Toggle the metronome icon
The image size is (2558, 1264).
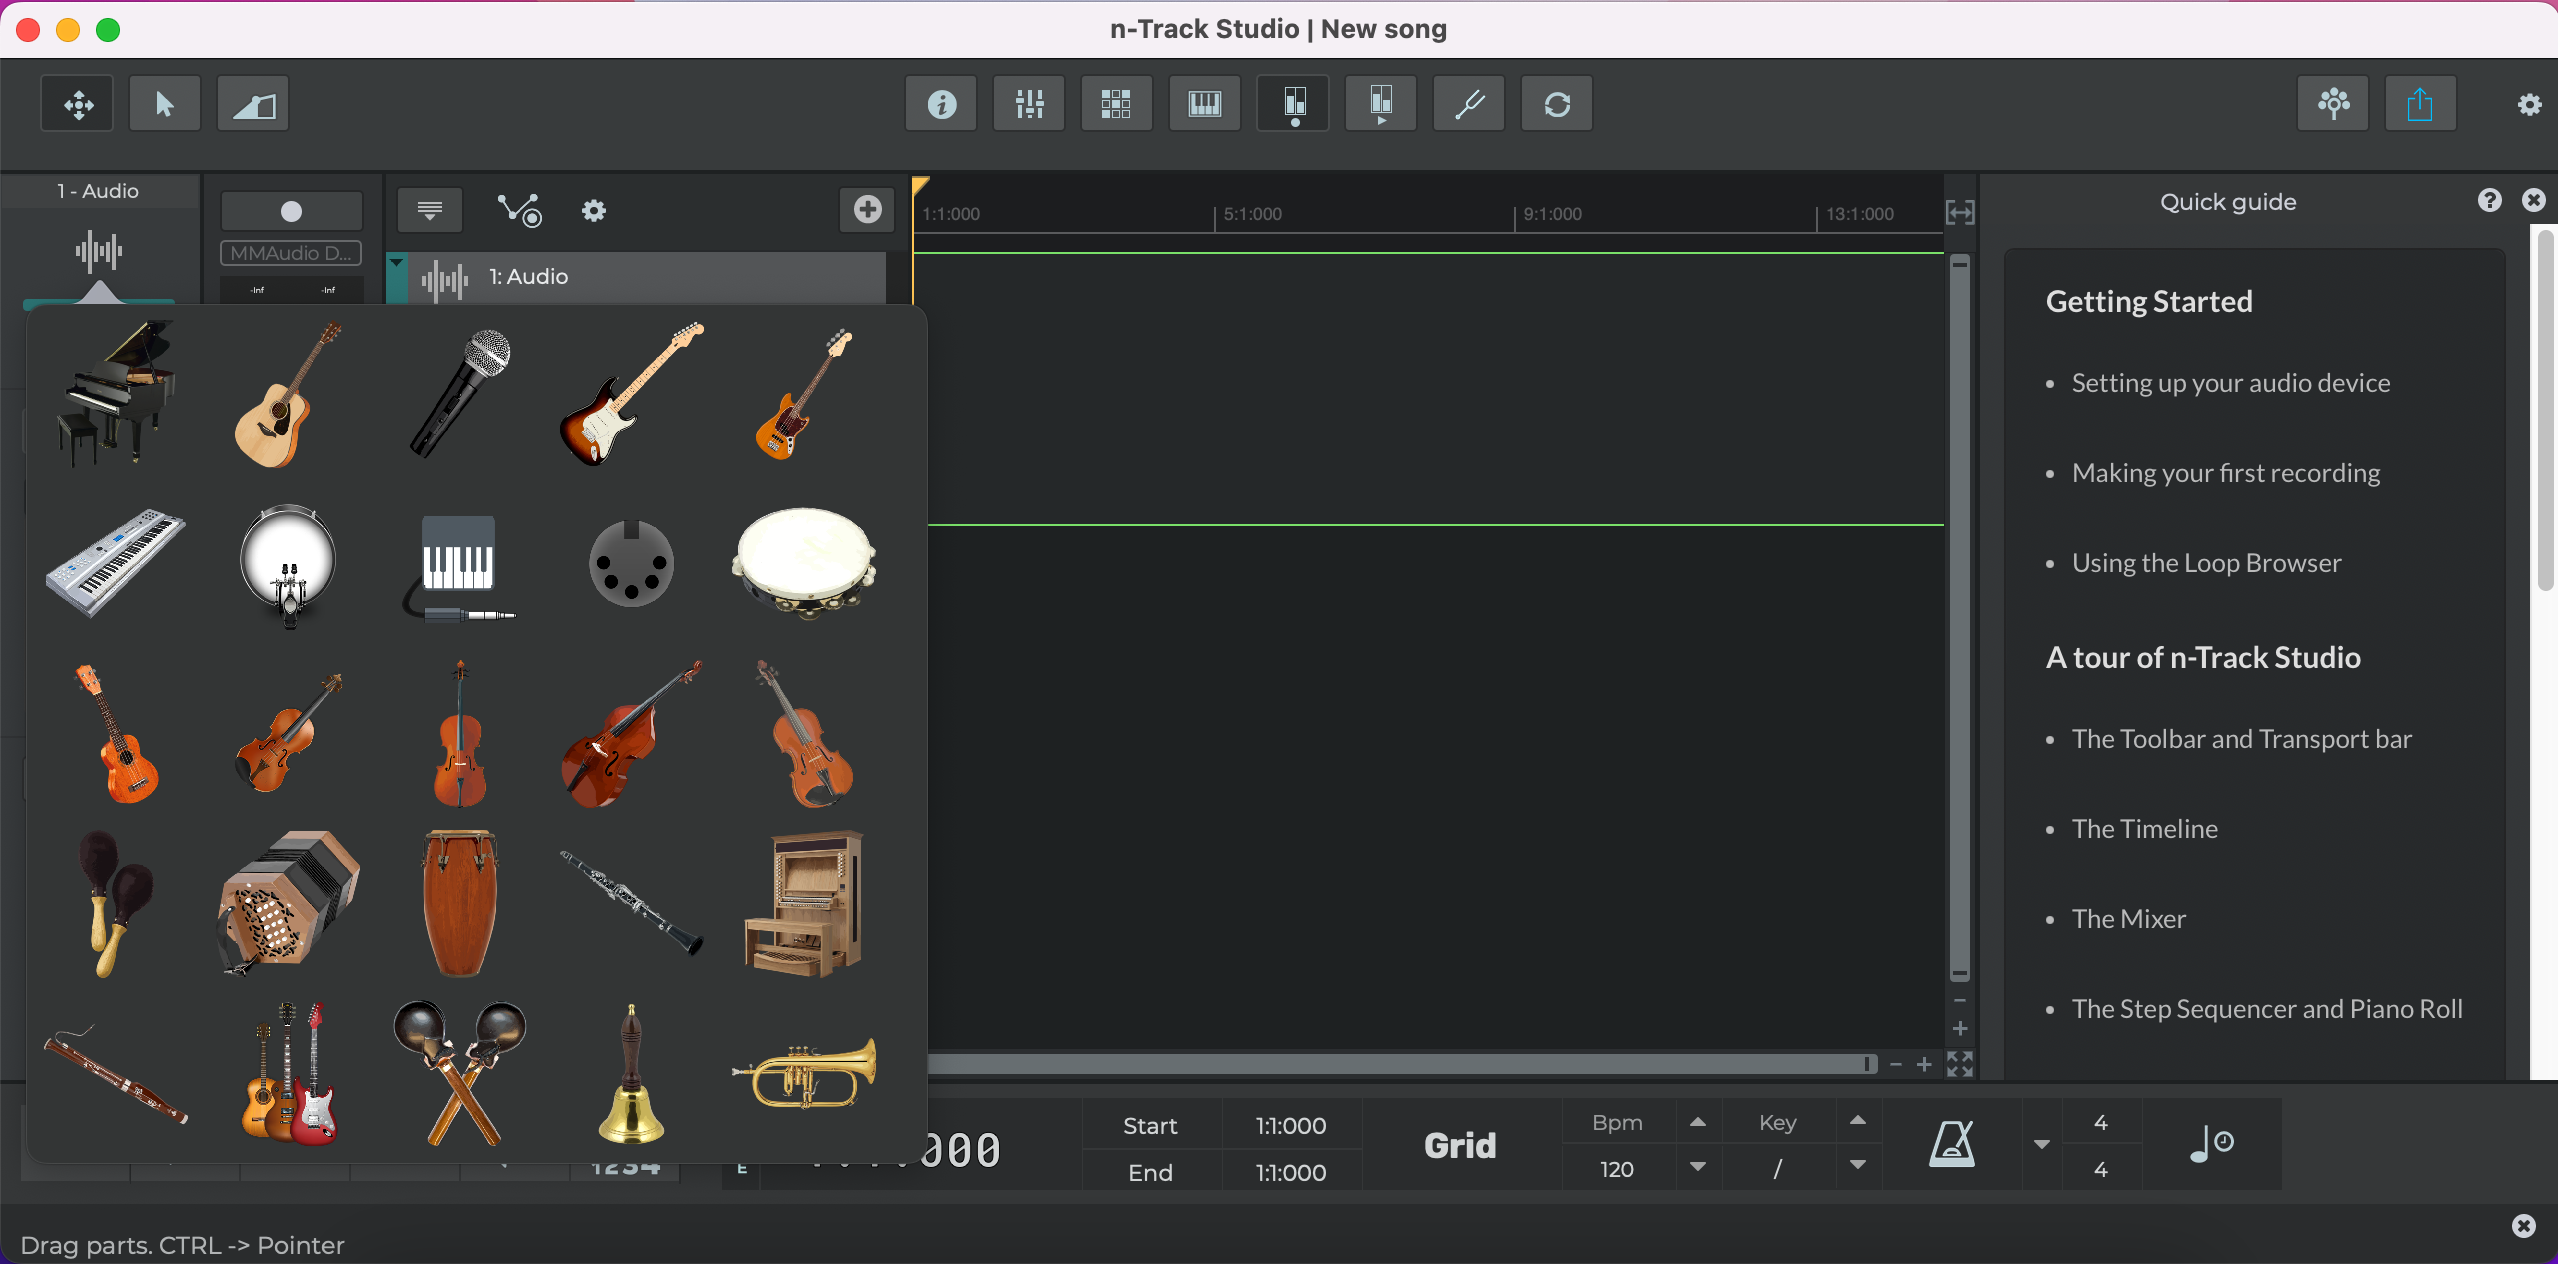coord(1951,1144)
